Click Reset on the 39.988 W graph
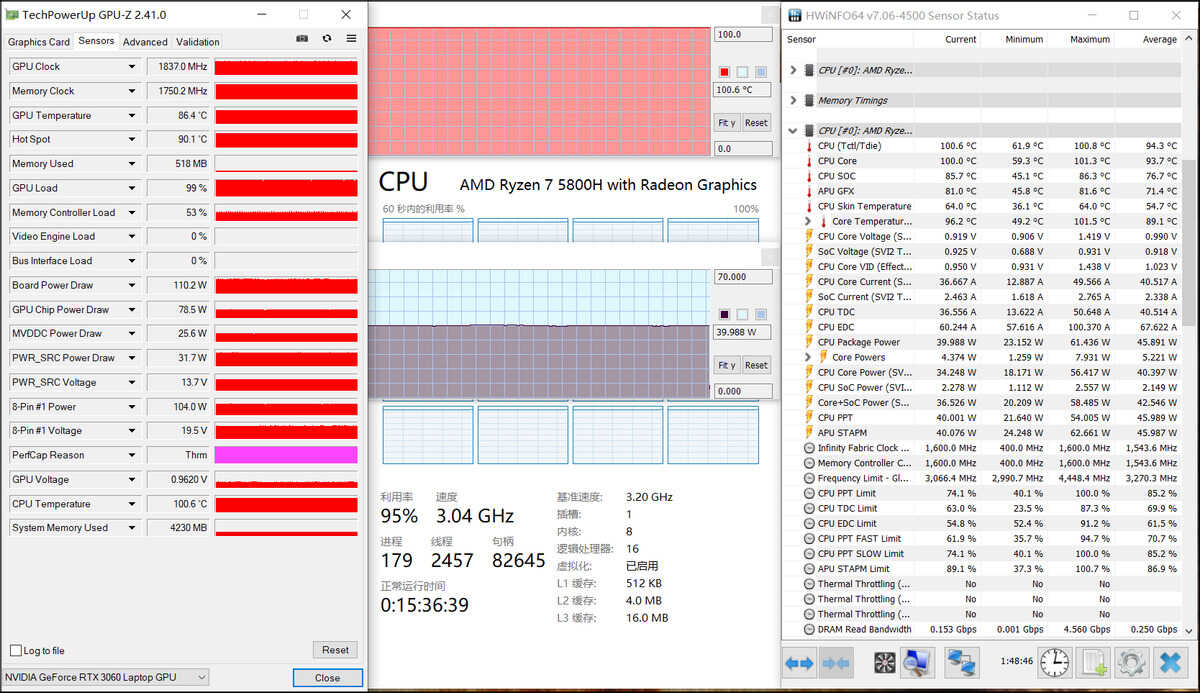The height and width of the screenshot is (693, 1200). tap(756, 365)
